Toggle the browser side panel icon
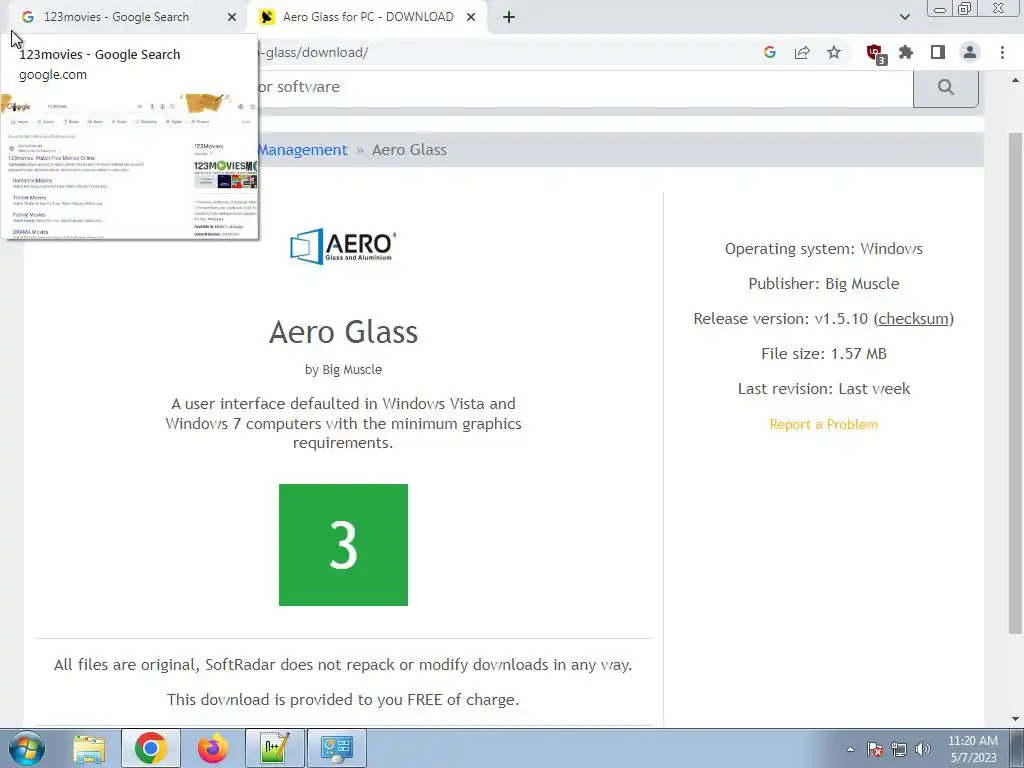Viewport: 1024px width, 768px height. (x=938, y=52)
